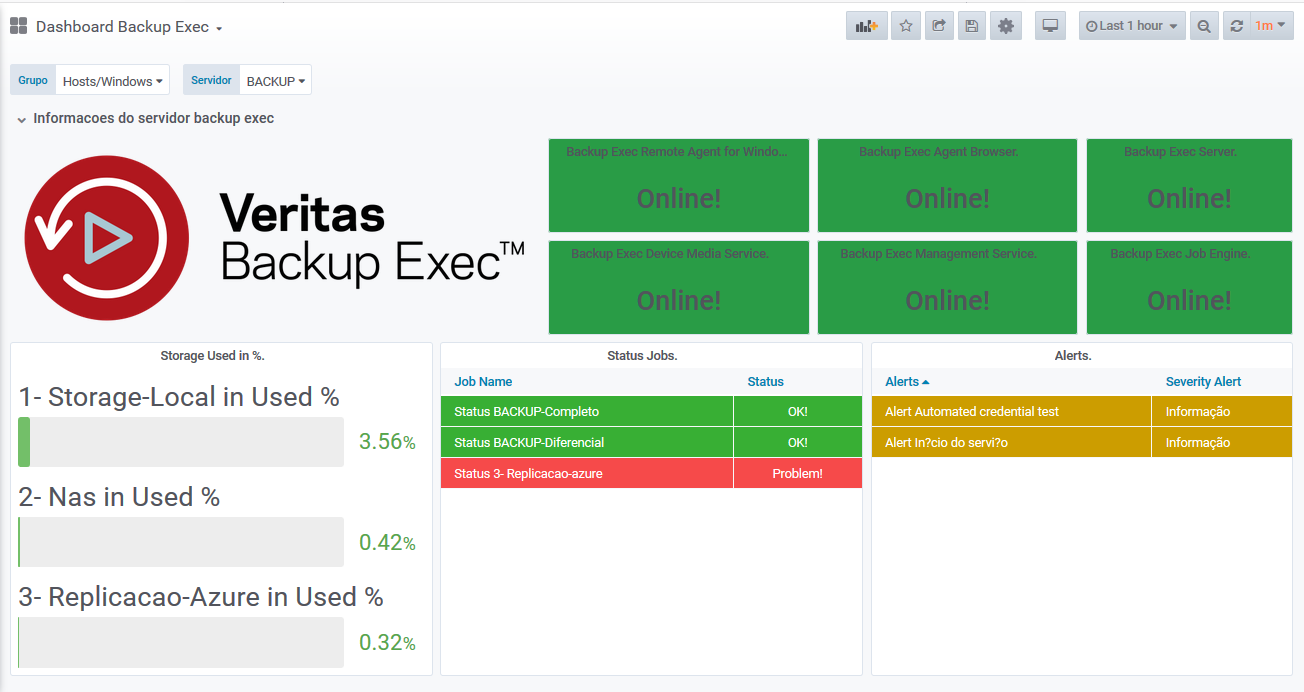This screenshot has height=692, width=1304.
Task: Save the dashboard with disk icon
Action: point(970,26)
